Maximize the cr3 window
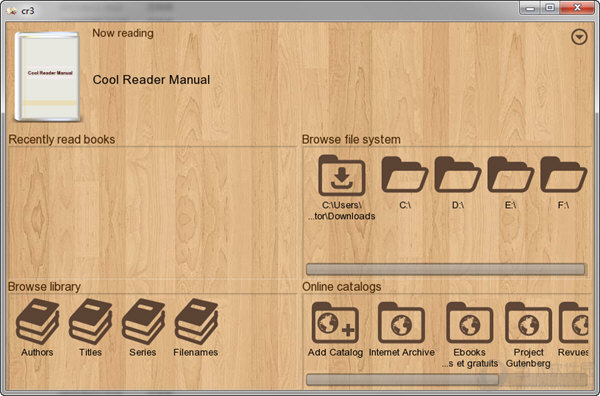 550,7
